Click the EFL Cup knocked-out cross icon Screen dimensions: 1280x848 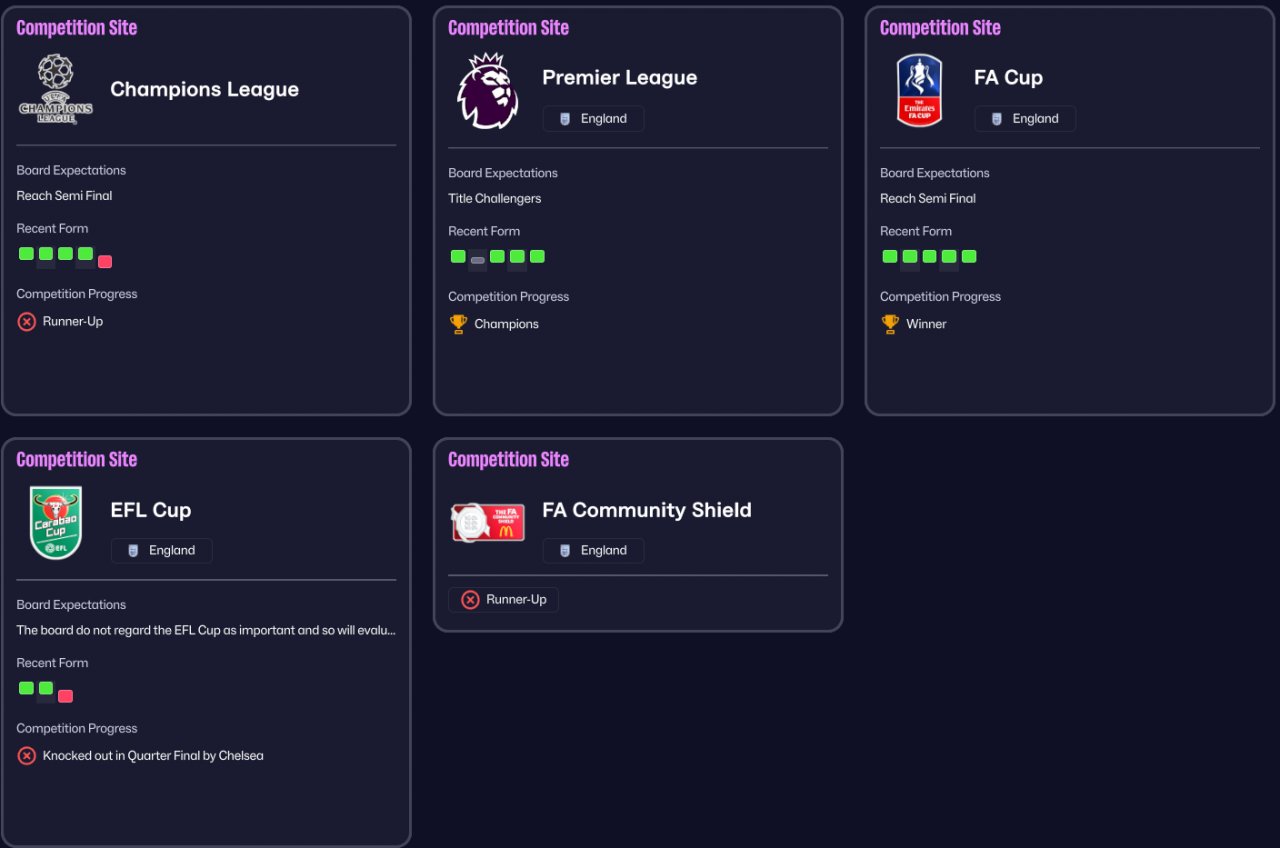[x=27, y=756]
